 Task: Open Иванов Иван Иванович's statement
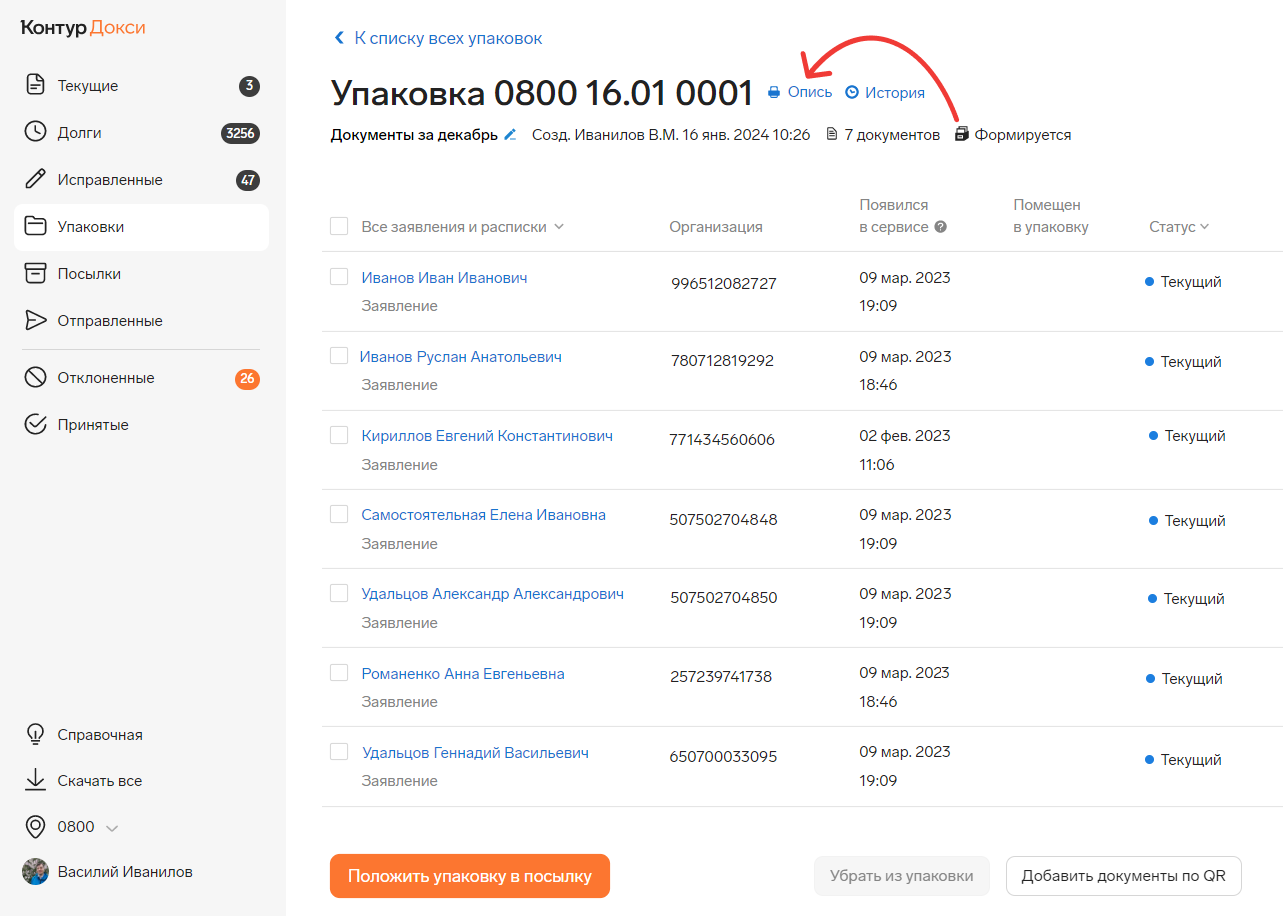pos(444,278)
